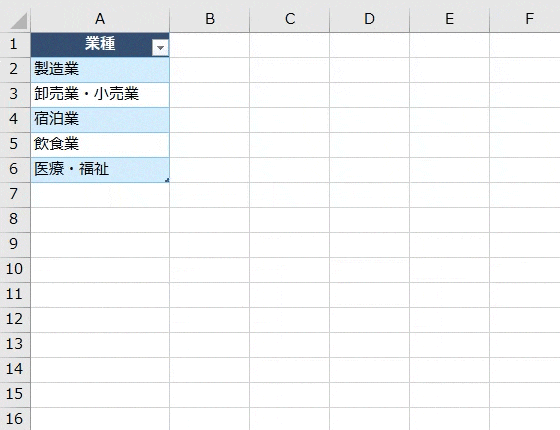This screenshot has height=430, width=560.
Task: Select the cell containing 卸売業・小売業
Action: click(x=100, y=95)
